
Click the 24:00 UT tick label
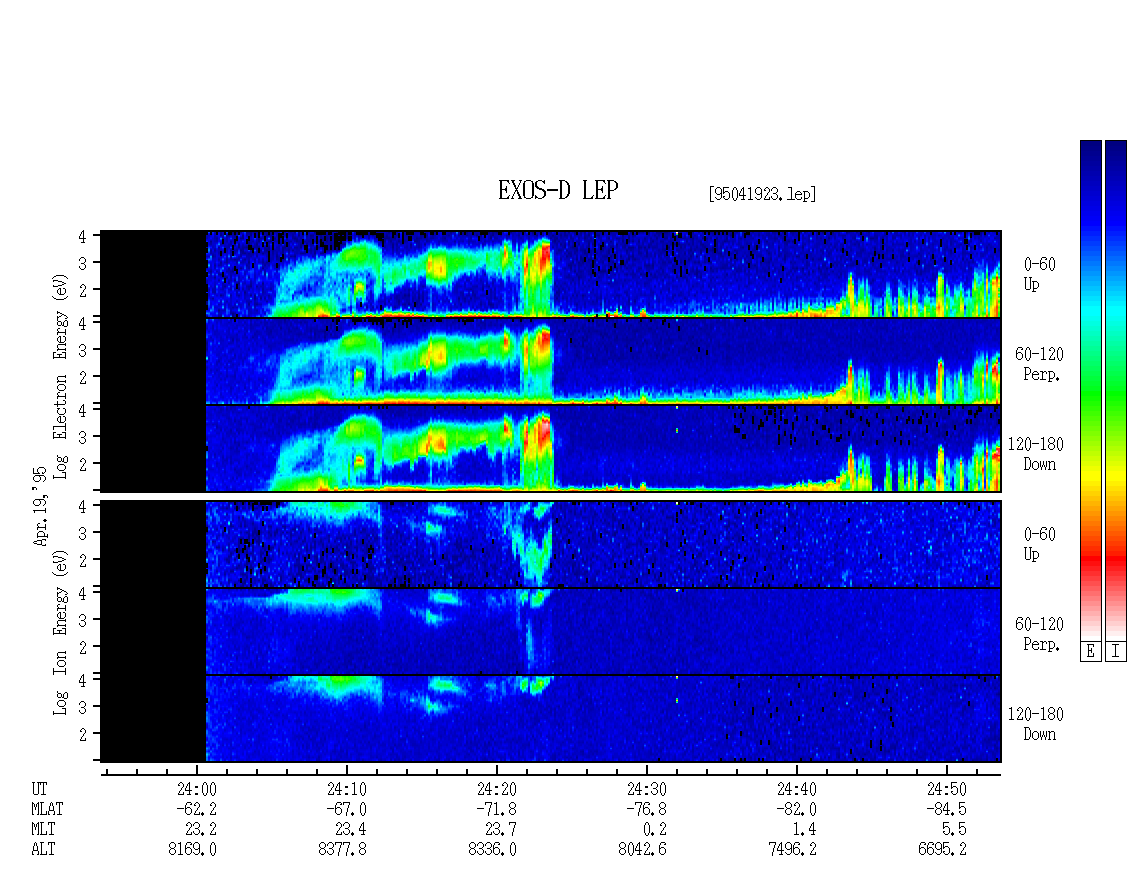[197, 789]
